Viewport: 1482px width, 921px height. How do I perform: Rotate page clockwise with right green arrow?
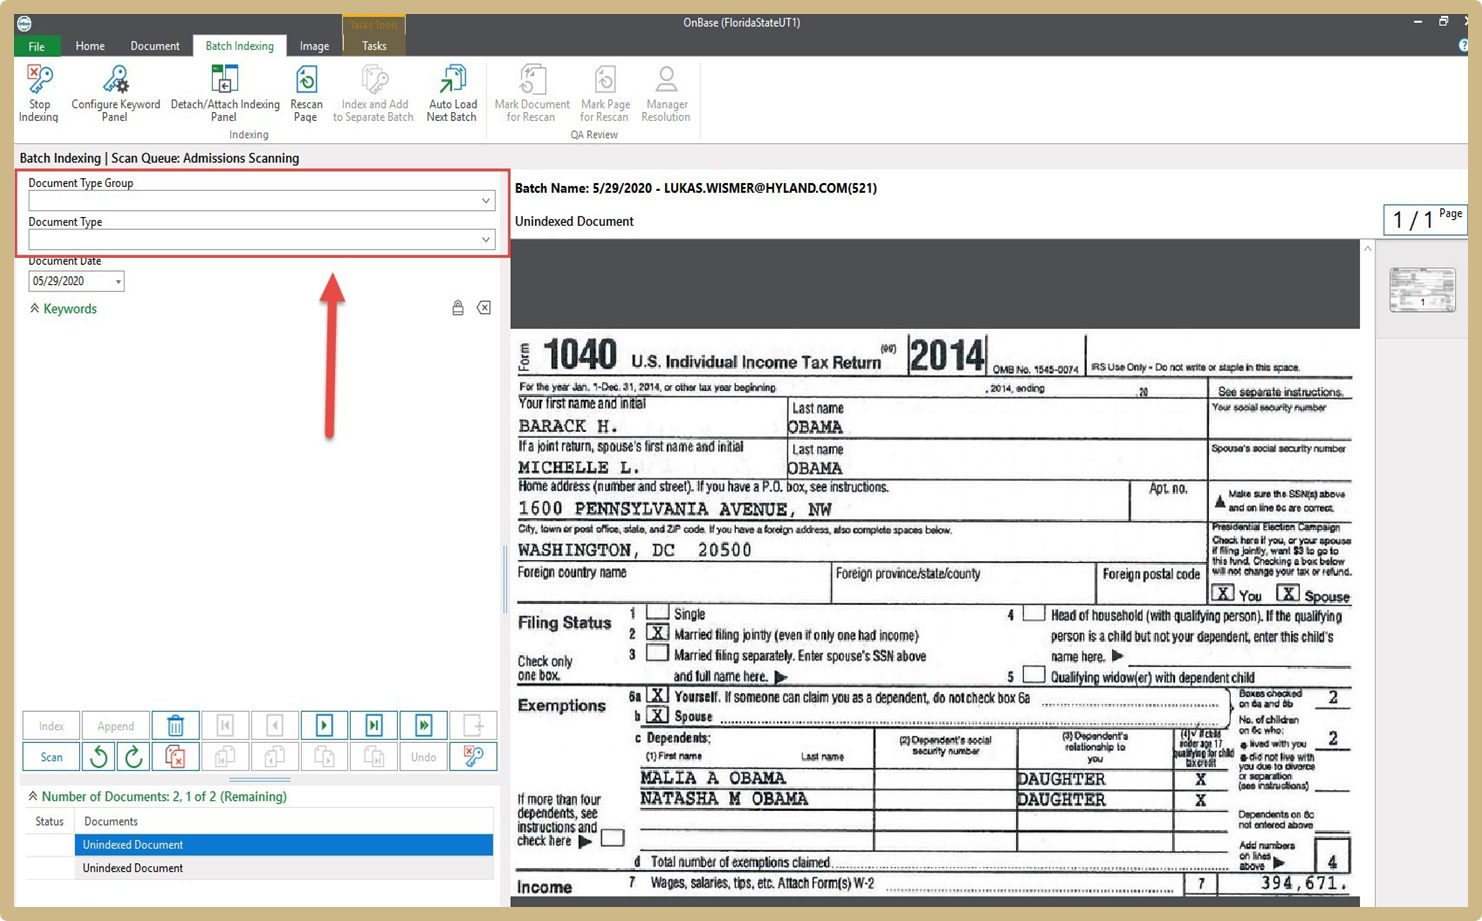pos(133,757)
